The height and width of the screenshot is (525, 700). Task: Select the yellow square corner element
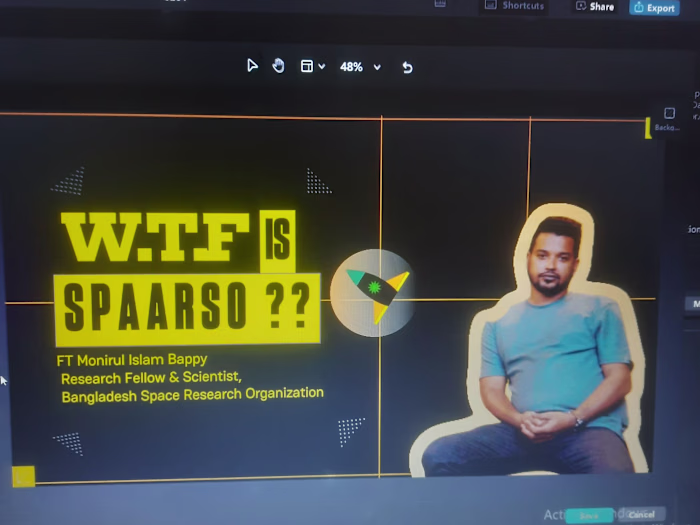(24, 476)
